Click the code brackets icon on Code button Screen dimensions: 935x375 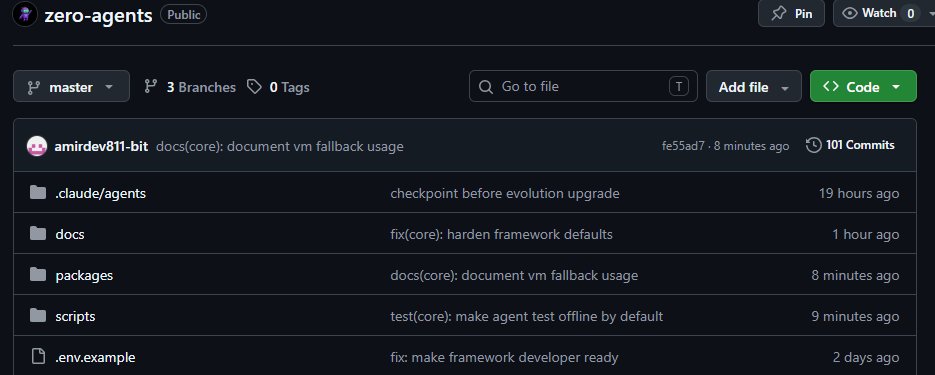coord(831,86)
